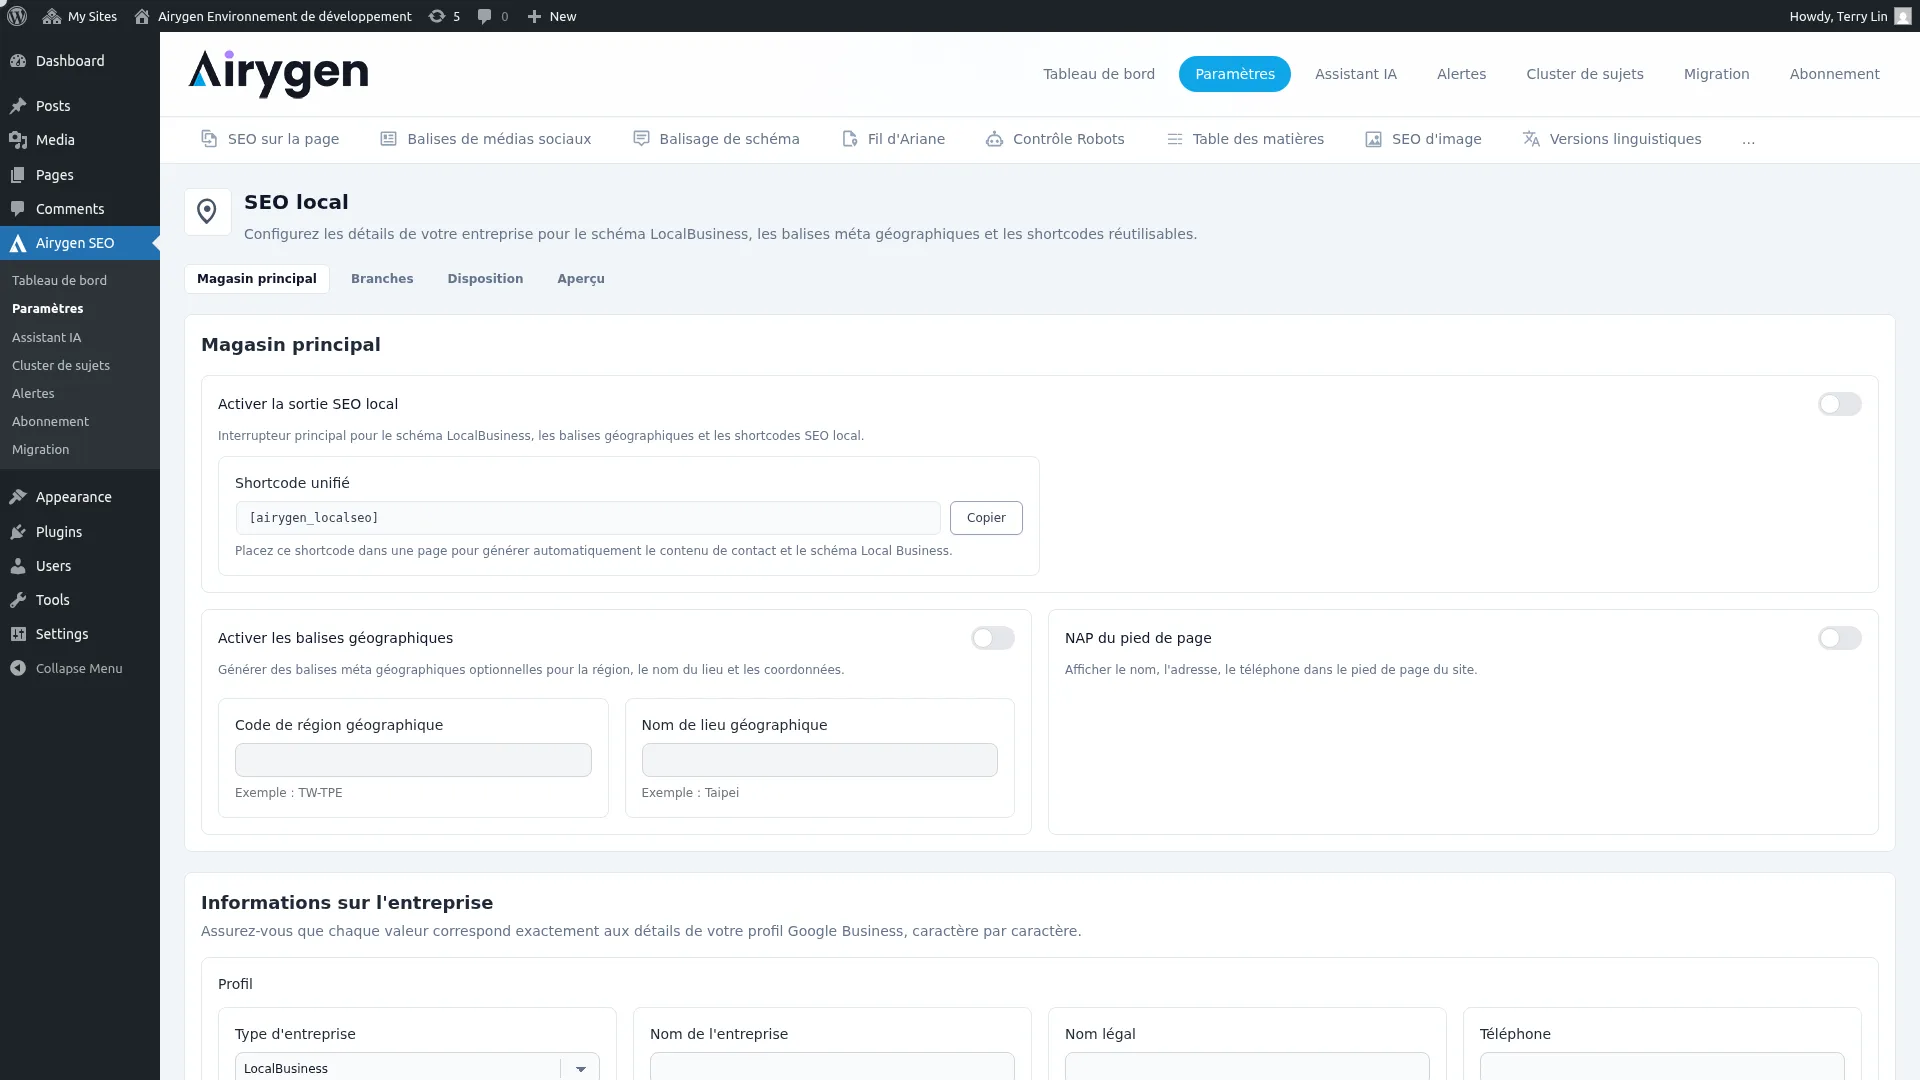Click the Airygen SEO sidebar icon
This screenshot has height=1080, width=1920.
18,243
